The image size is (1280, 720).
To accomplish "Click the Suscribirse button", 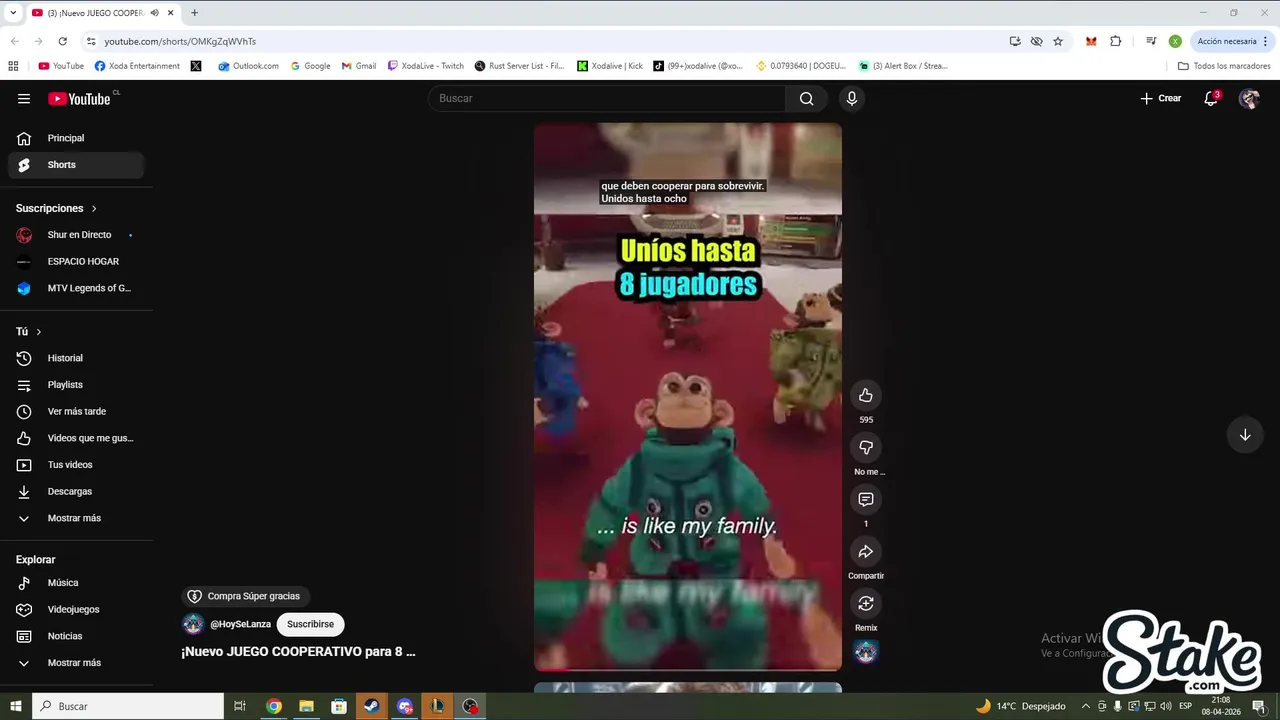I will coord(310,624).
